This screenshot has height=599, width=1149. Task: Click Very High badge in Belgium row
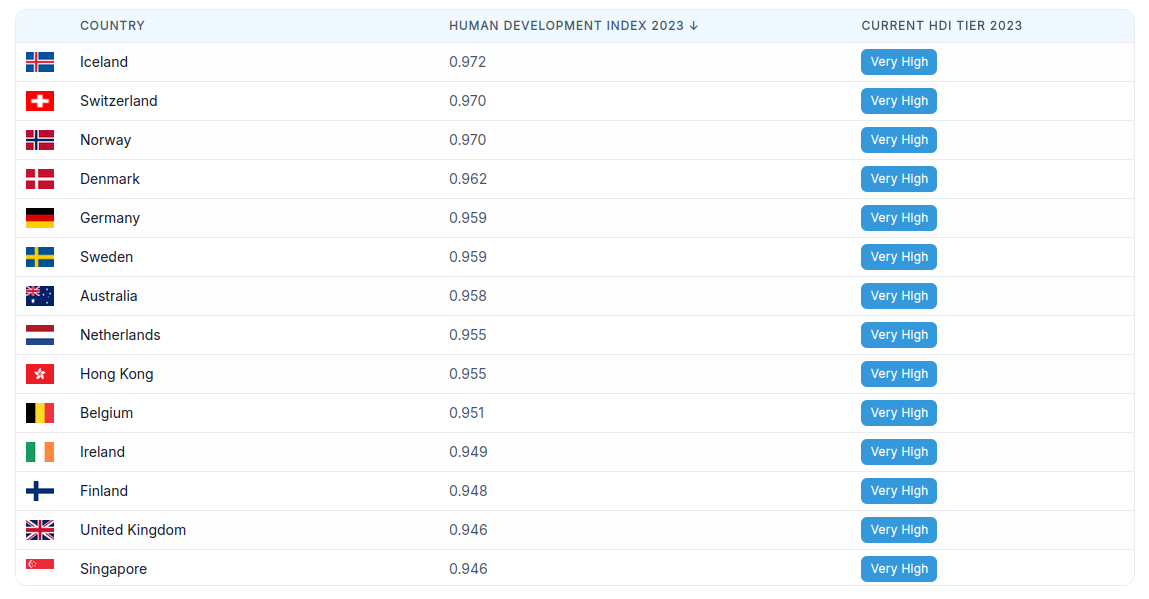[x=898, y=413]
